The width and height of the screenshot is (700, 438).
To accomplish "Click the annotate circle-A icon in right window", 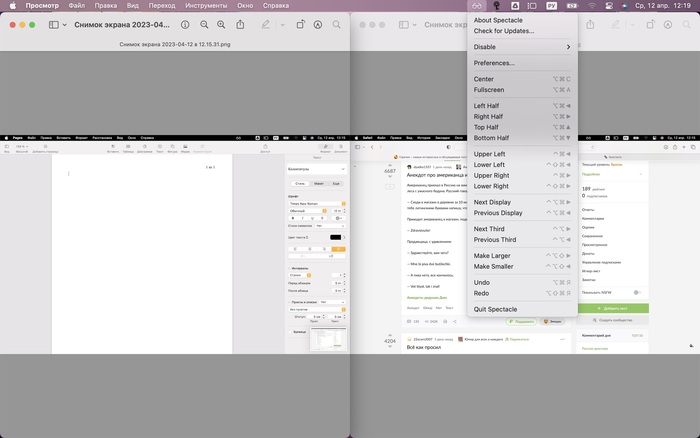I will (x=668, y=25).
